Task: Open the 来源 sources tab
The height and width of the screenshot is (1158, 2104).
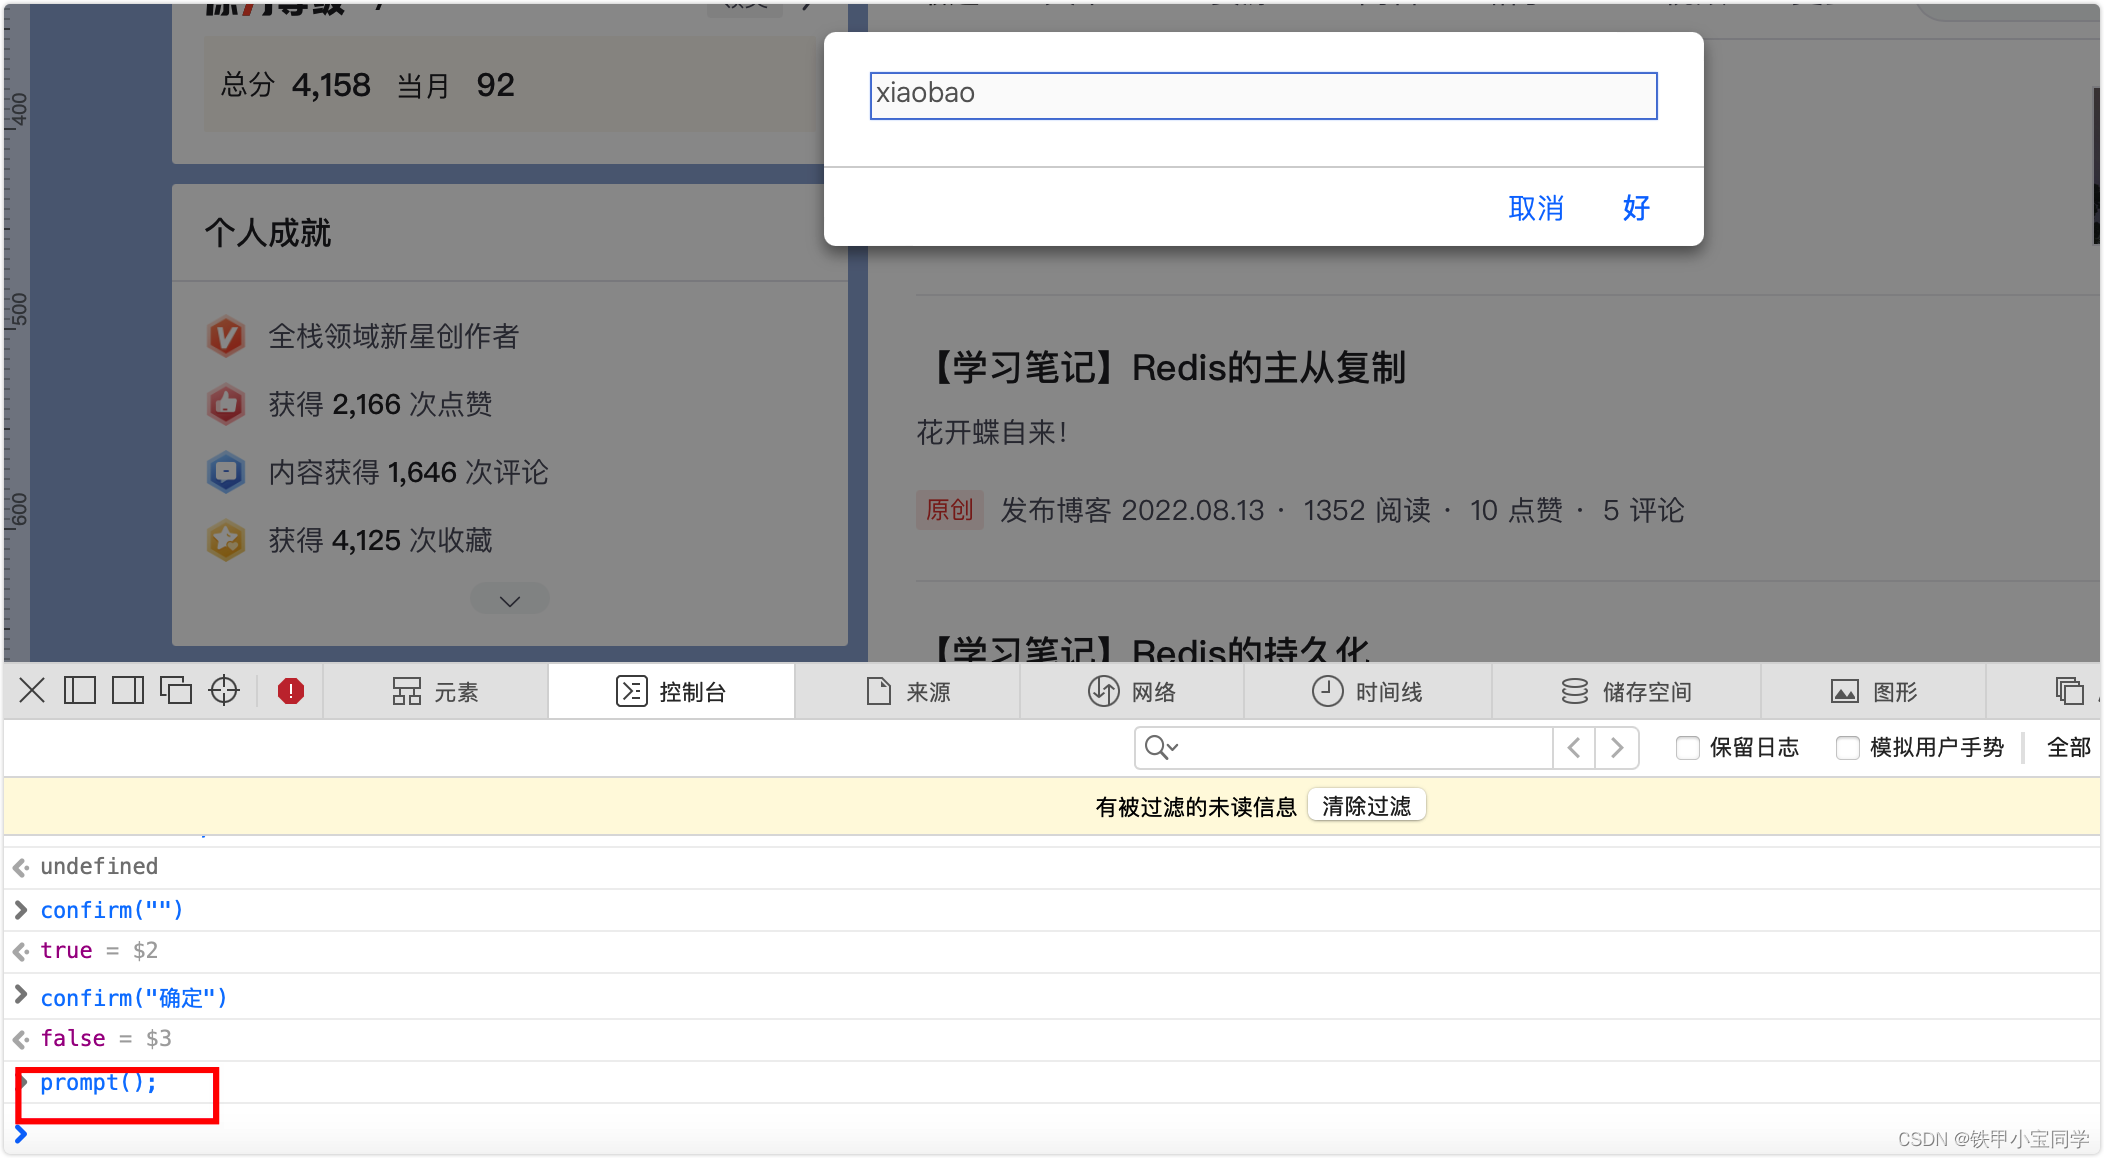Action: pos(908,692)
